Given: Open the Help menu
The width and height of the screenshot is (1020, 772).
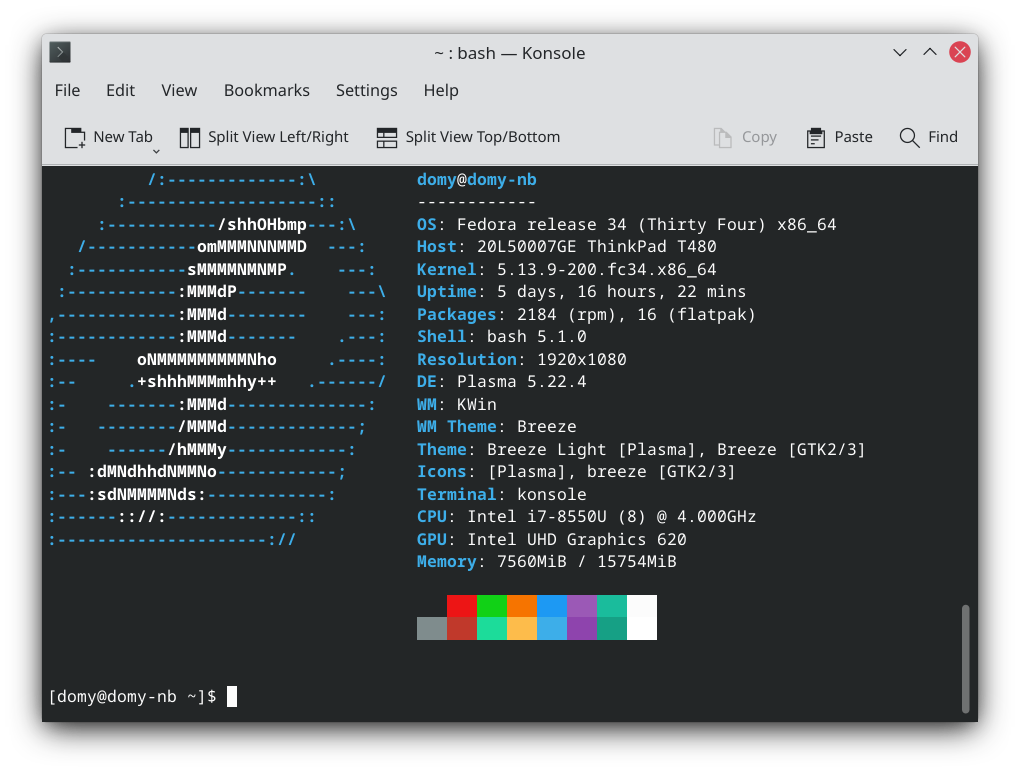Looking at the screenshot, I should pos(441,90).
